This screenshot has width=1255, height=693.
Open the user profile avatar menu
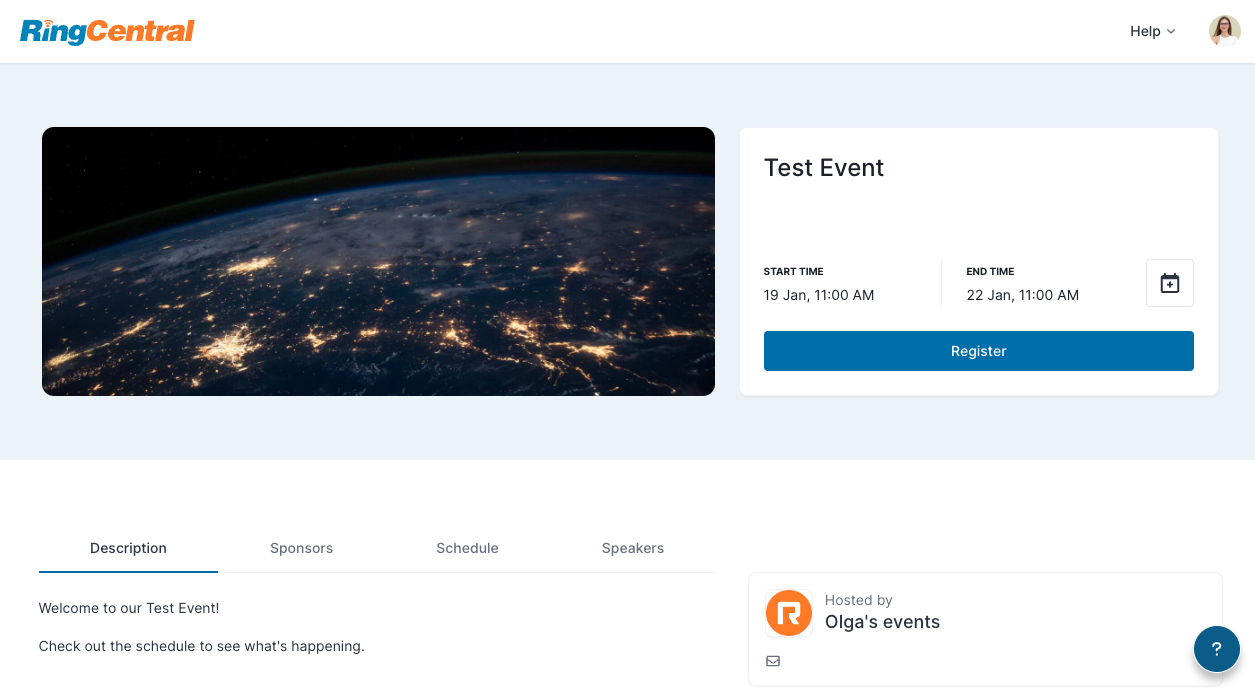1224,31
